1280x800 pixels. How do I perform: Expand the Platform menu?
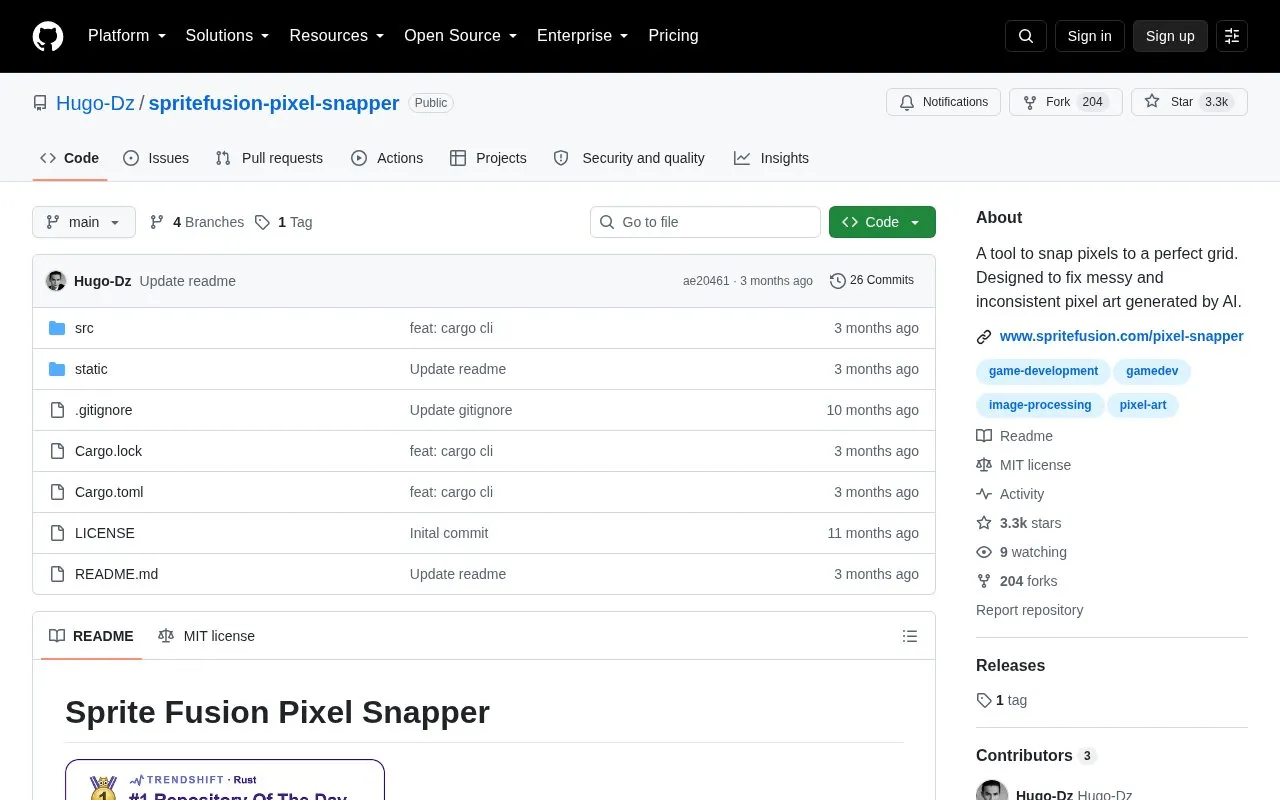coord(127,36)
